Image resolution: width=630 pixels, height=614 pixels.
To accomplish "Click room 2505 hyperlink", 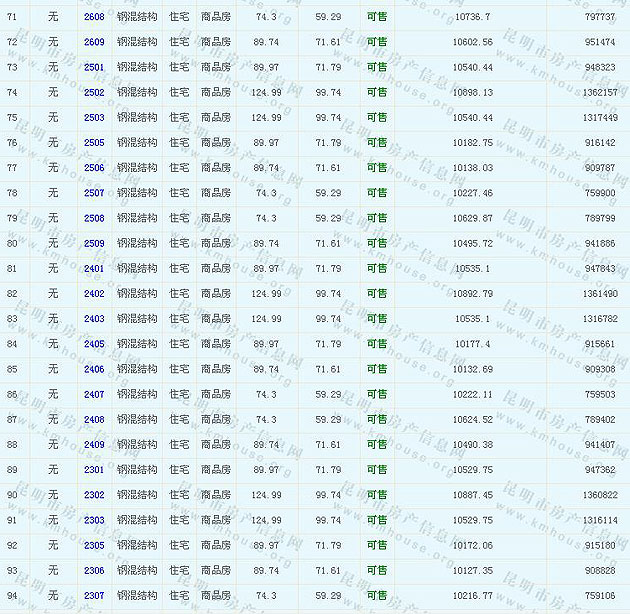I will (x=94, y=143).
